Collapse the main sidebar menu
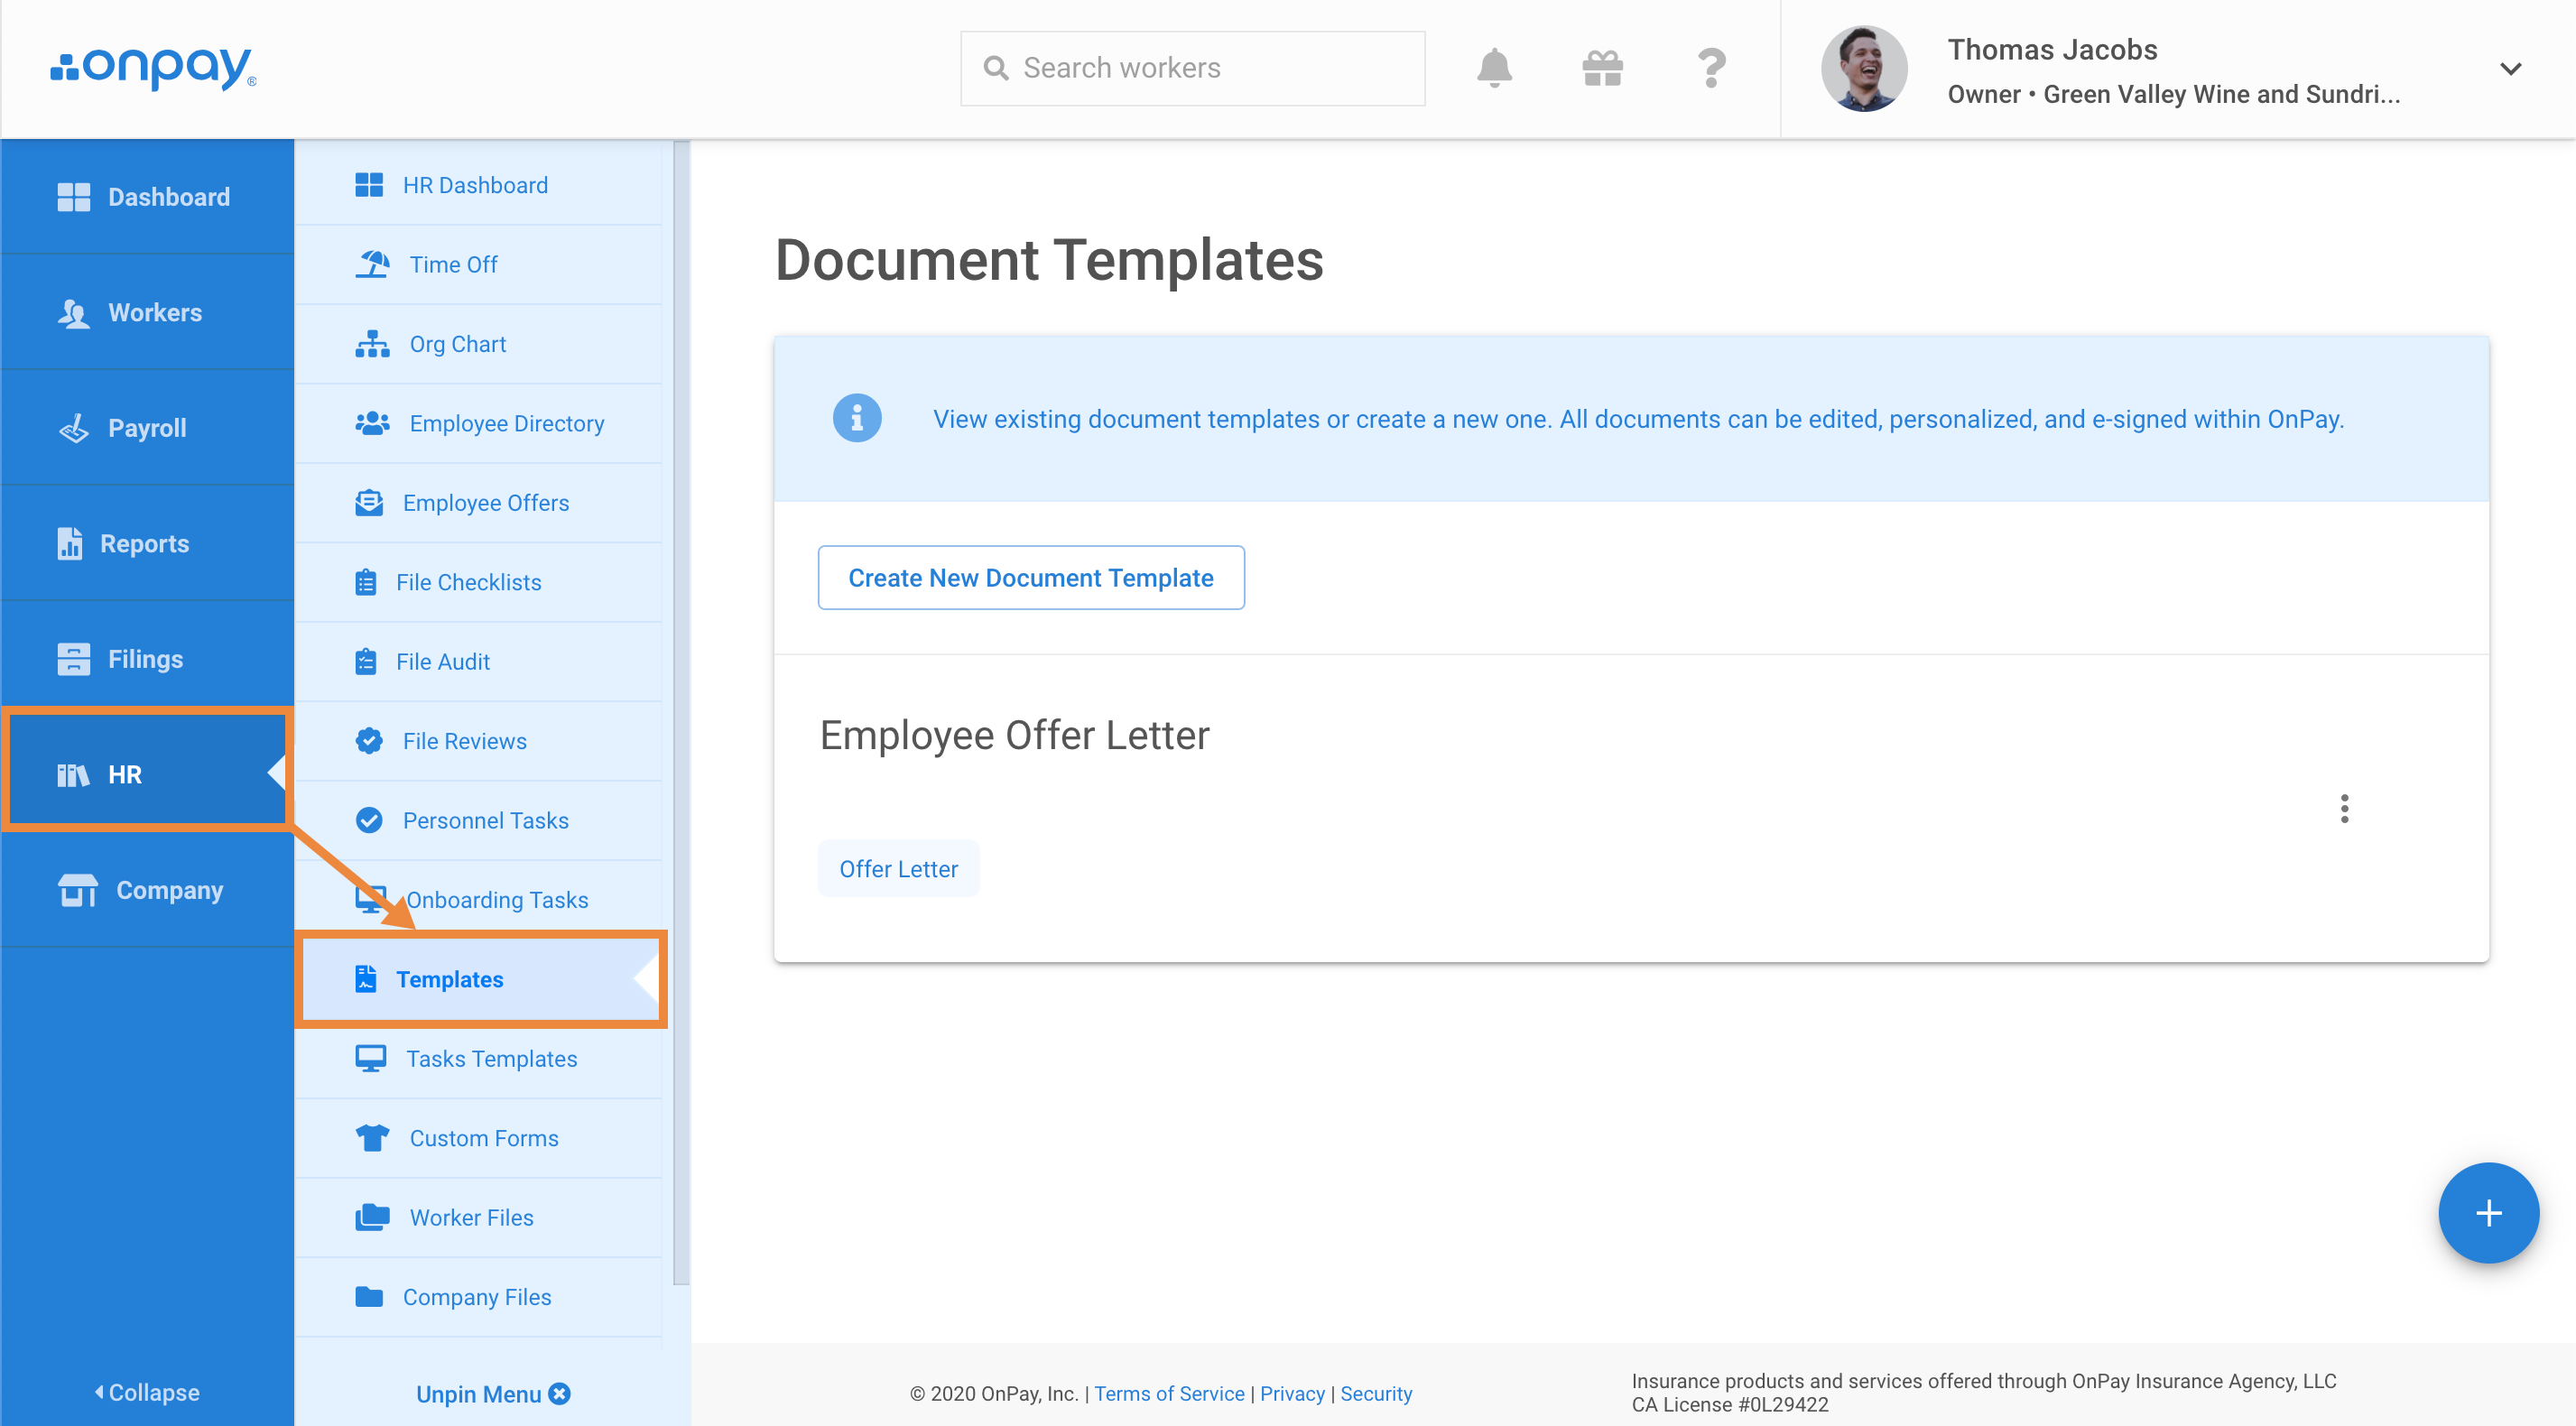Viewport: 2576px width, 1426px height. pos(147,1392)
